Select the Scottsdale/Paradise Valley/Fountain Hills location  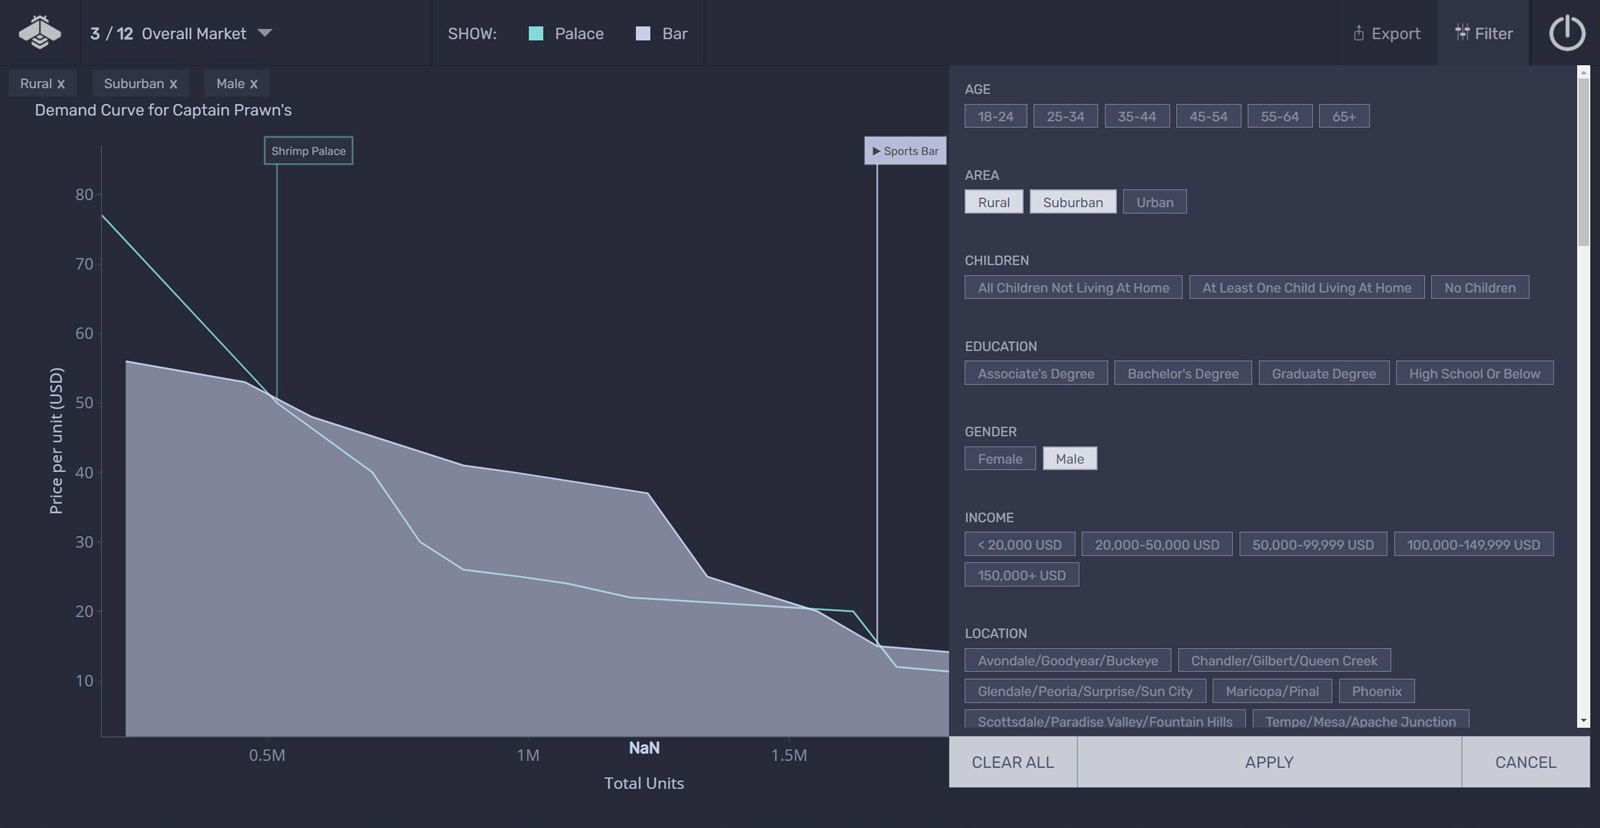pos(1105,721)
